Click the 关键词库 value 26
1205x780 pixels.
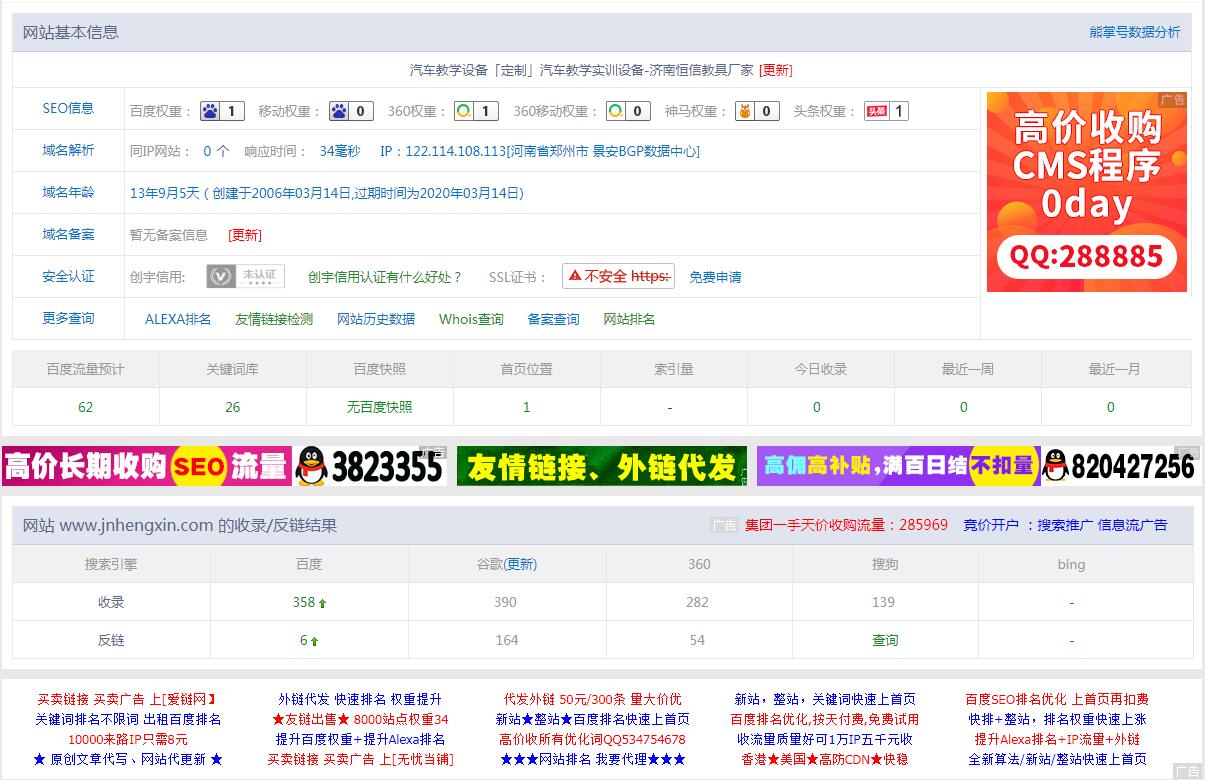coord(233,407)
